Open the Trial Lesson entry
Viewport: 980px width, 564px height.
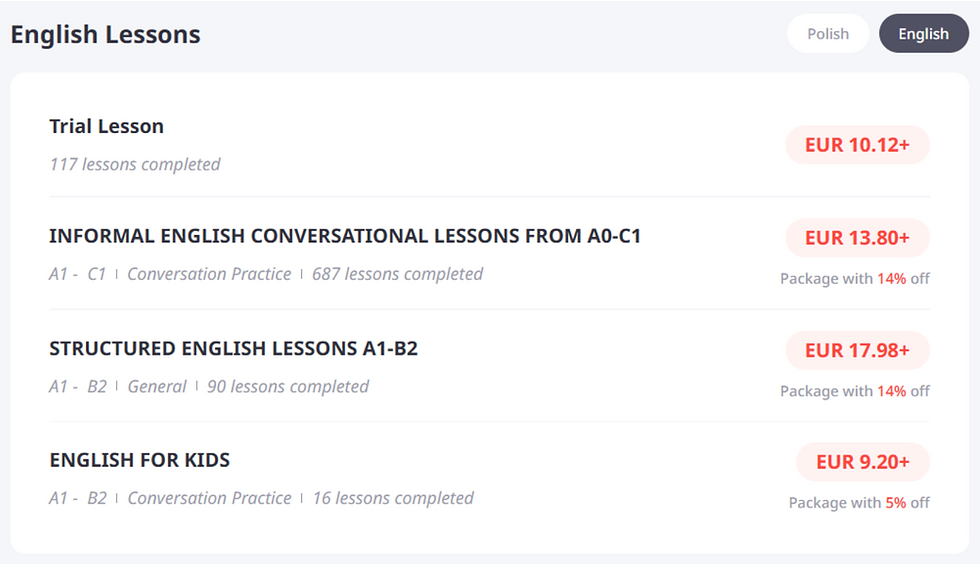point(106,126)
